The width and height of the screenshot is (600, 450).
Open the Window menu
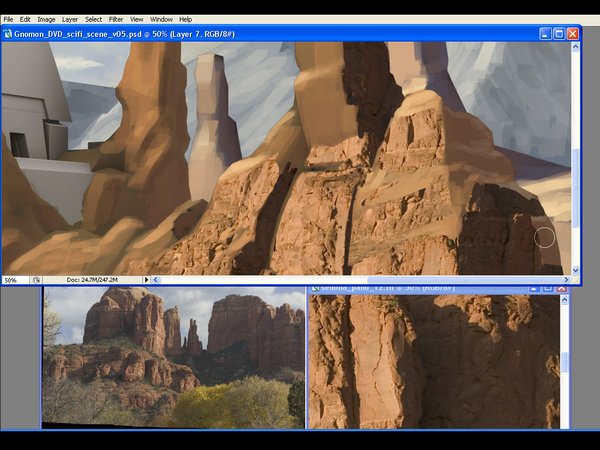pyautogui.click(x=161, y=19)
